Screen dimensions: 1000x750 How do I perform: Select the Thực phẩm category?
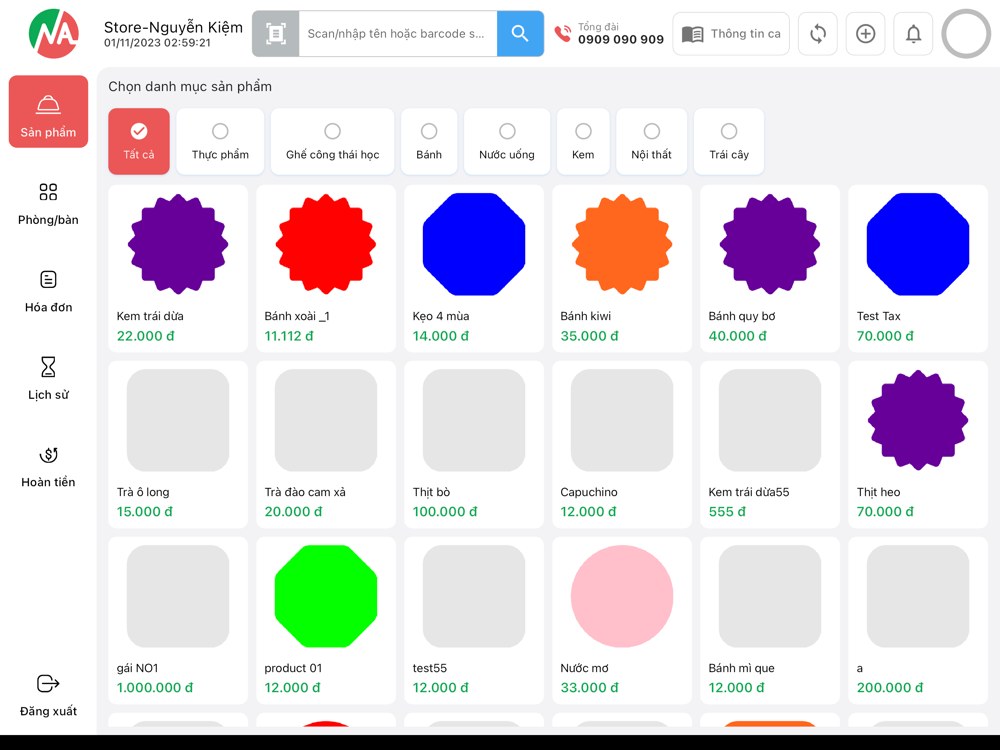(x=220, y=141)
